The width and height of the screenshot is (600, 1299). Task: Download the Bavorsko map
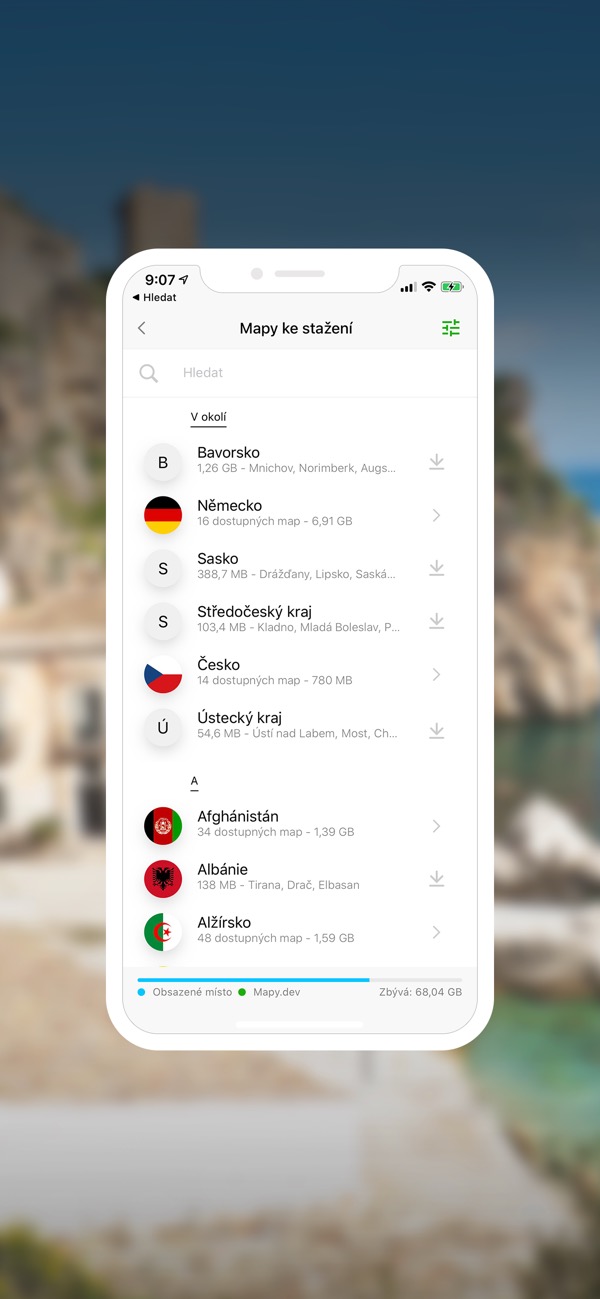point(436,462)
